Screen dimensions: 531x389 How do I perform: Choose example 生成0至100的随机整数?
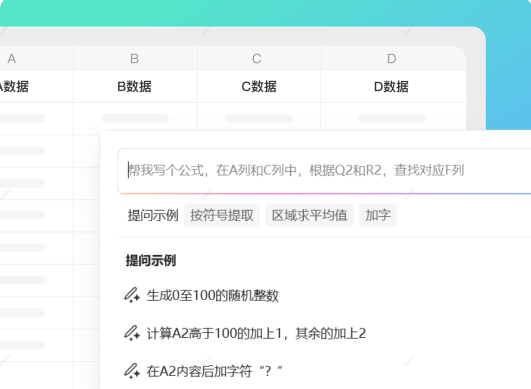click(x=213, y=295)
